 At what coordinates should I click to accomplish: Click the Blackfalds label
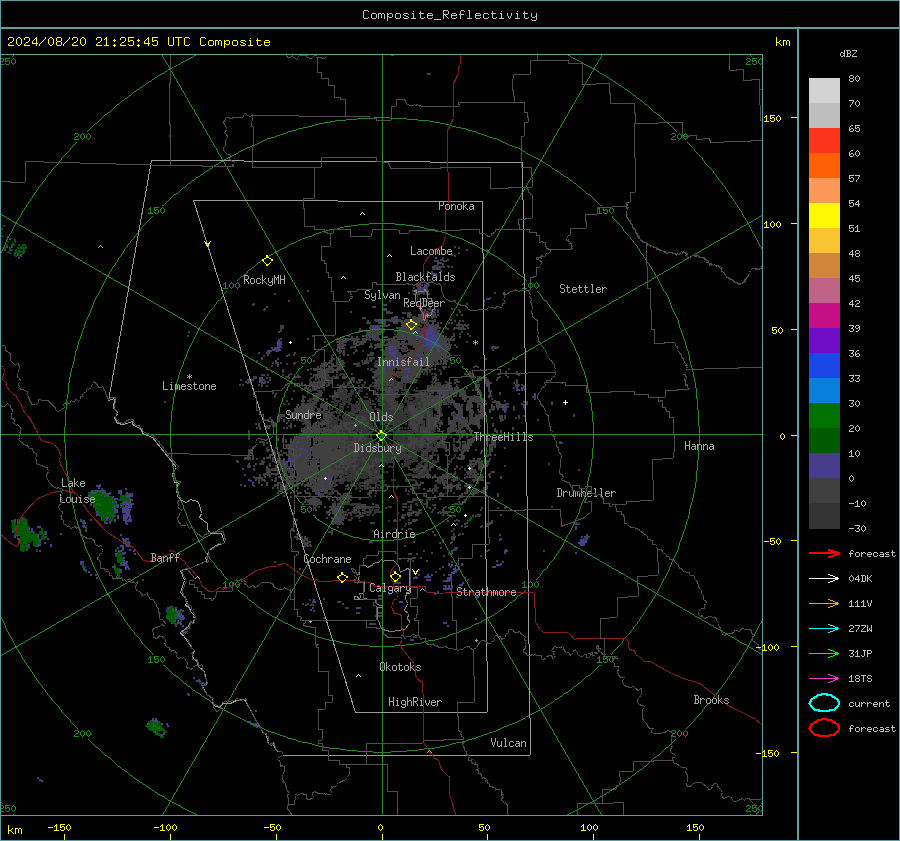(425, 277)
